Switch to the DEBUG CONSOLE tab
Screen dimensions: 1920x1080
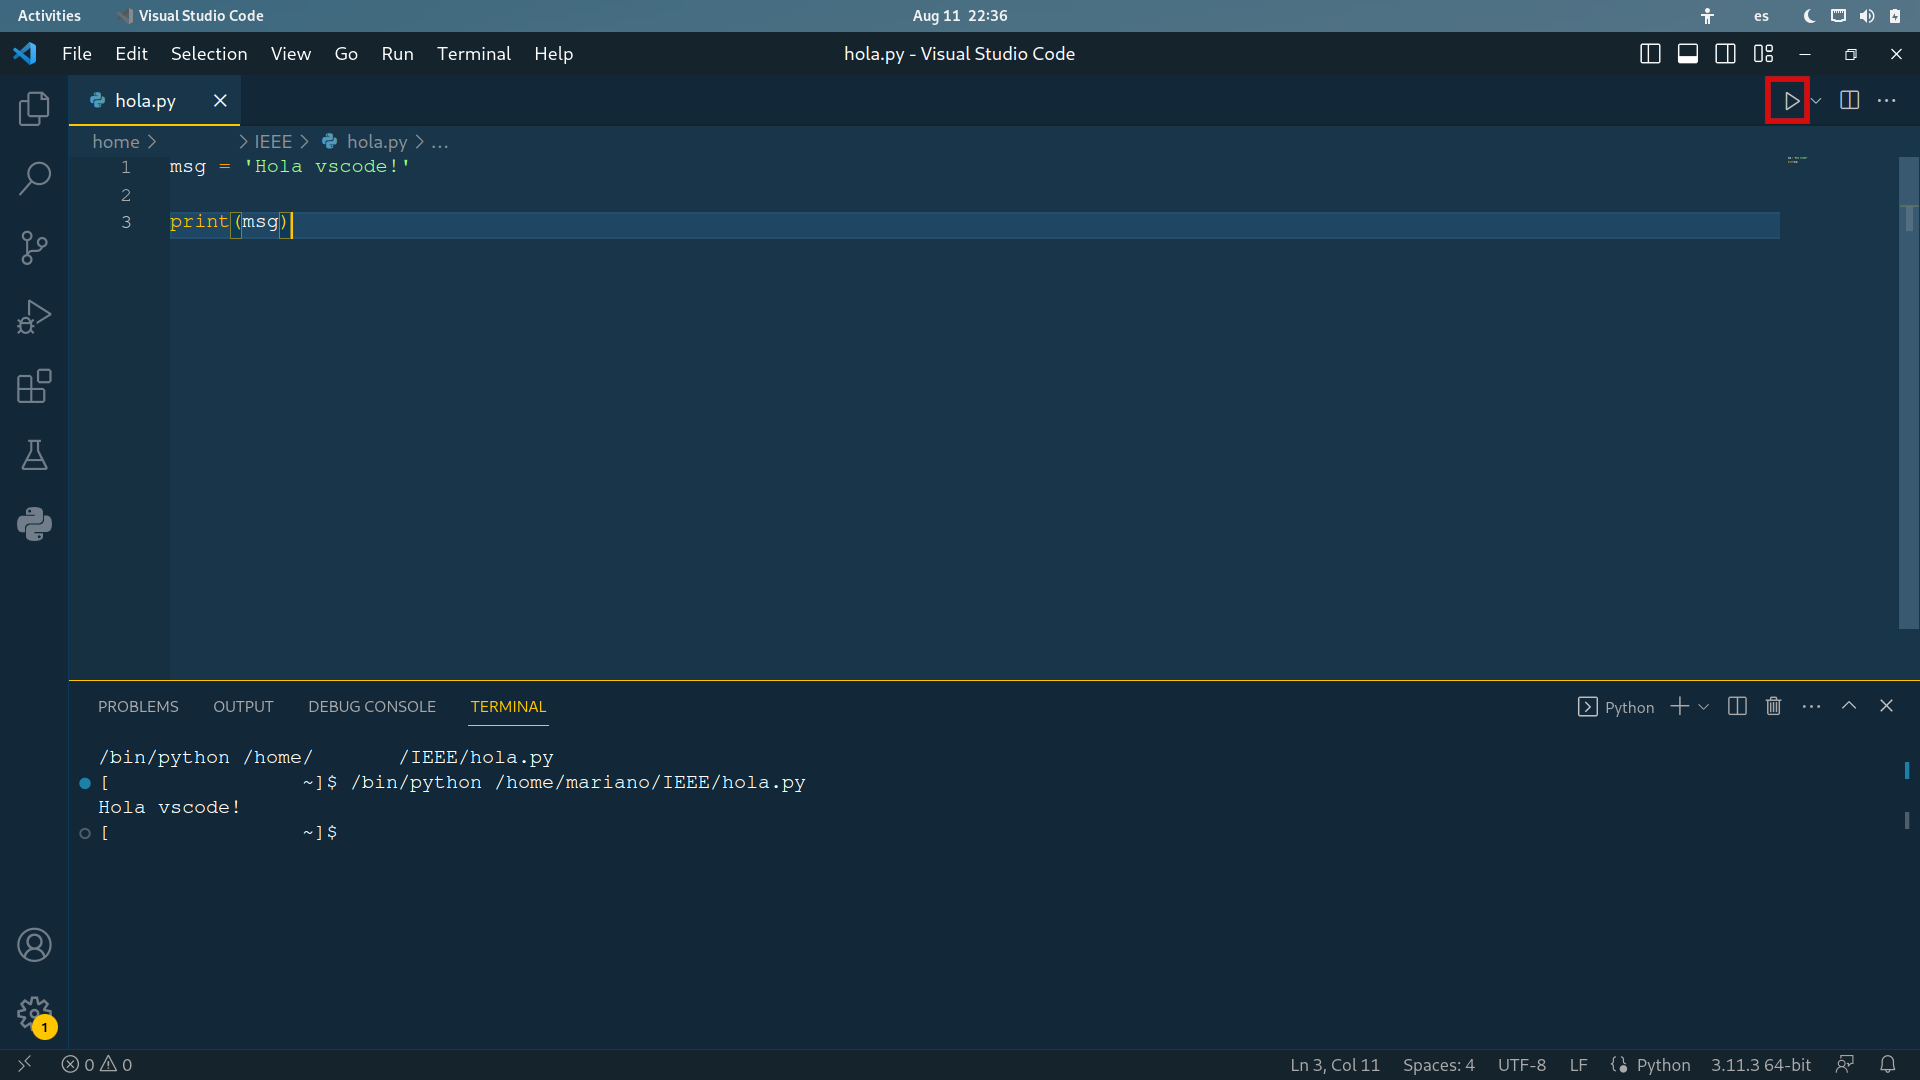tap(371, 707)
